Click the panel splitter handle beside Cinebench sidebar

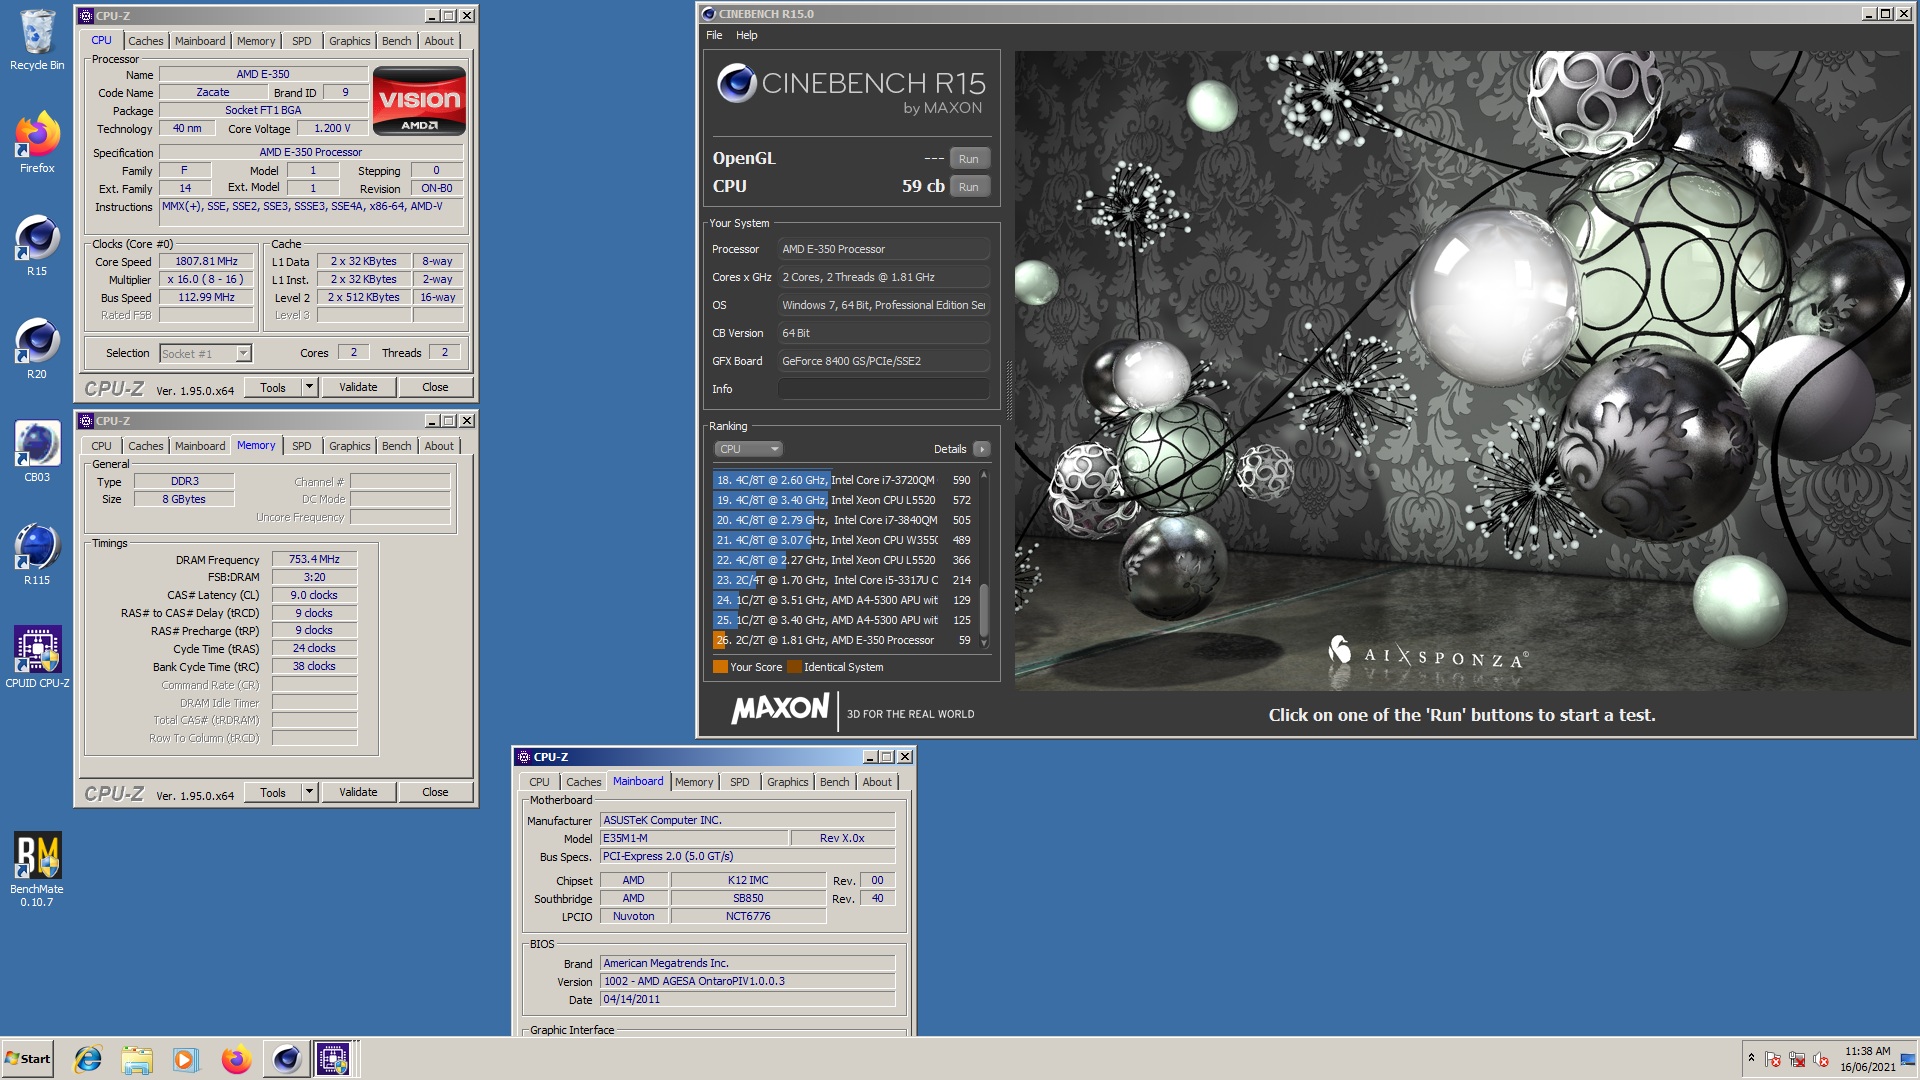(1008, 390)
